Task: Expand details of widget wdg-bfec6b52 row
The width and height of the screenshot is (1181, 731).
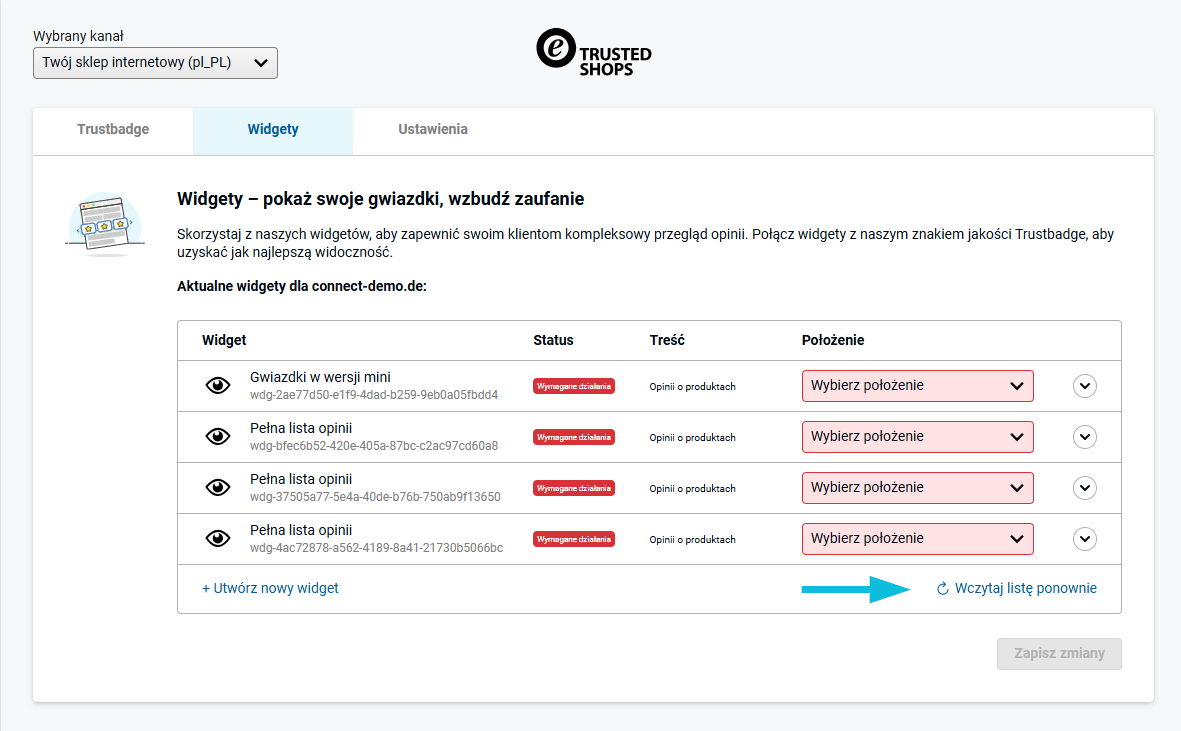Action: pyautogui.click(x=1085, y=437)
